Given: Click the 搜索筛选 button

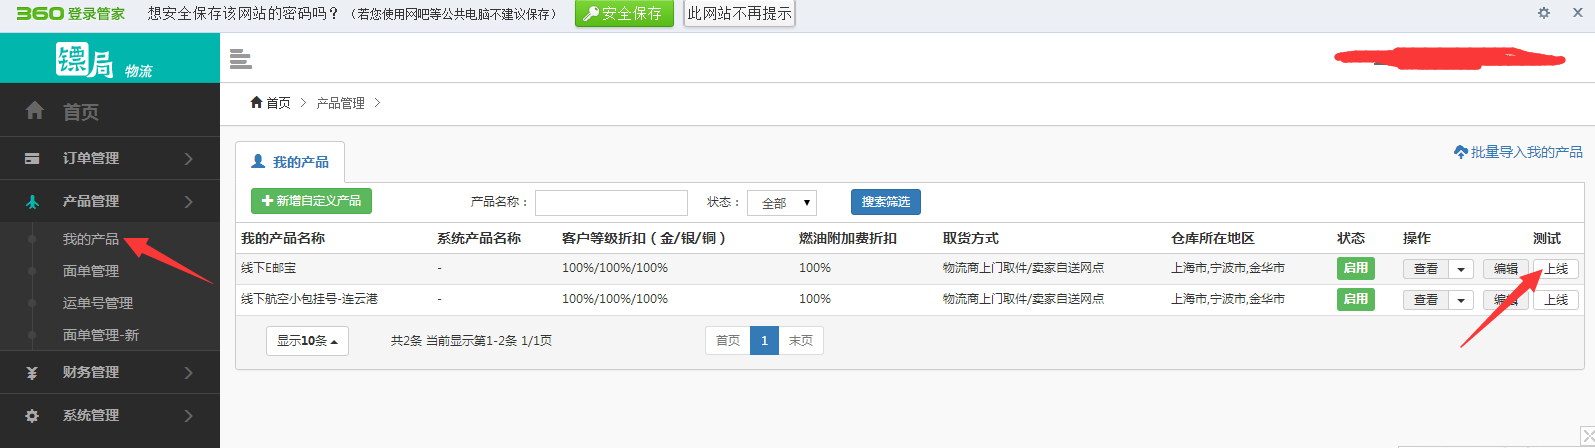Looking at the screenshot, I should pos(885,202).
